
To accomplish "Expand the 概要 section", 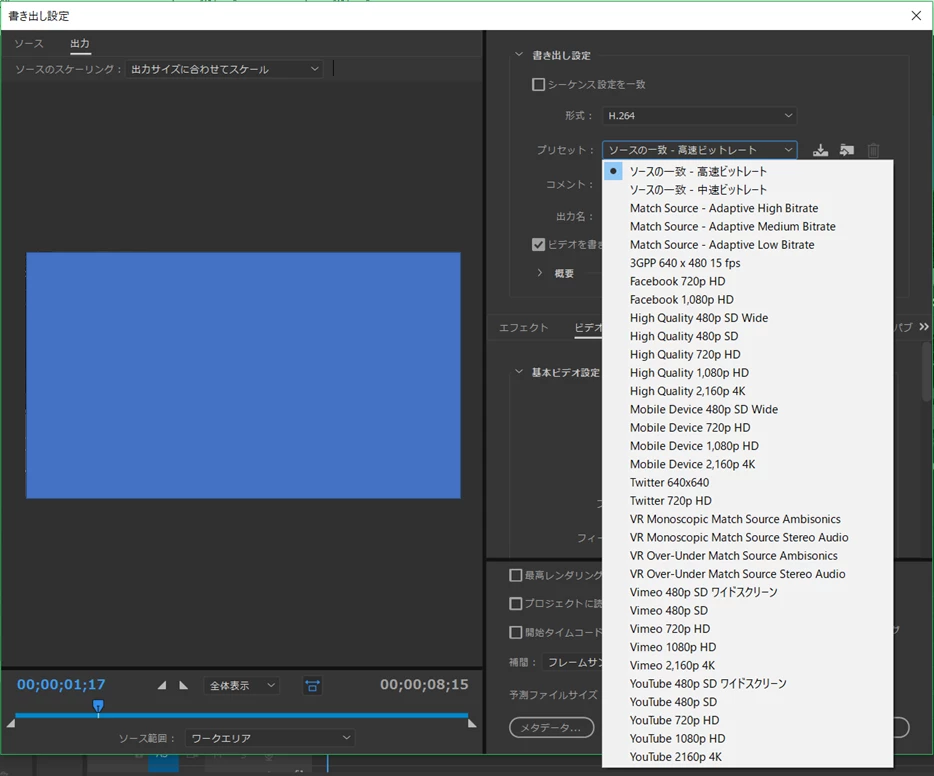I will pos(540,273).
